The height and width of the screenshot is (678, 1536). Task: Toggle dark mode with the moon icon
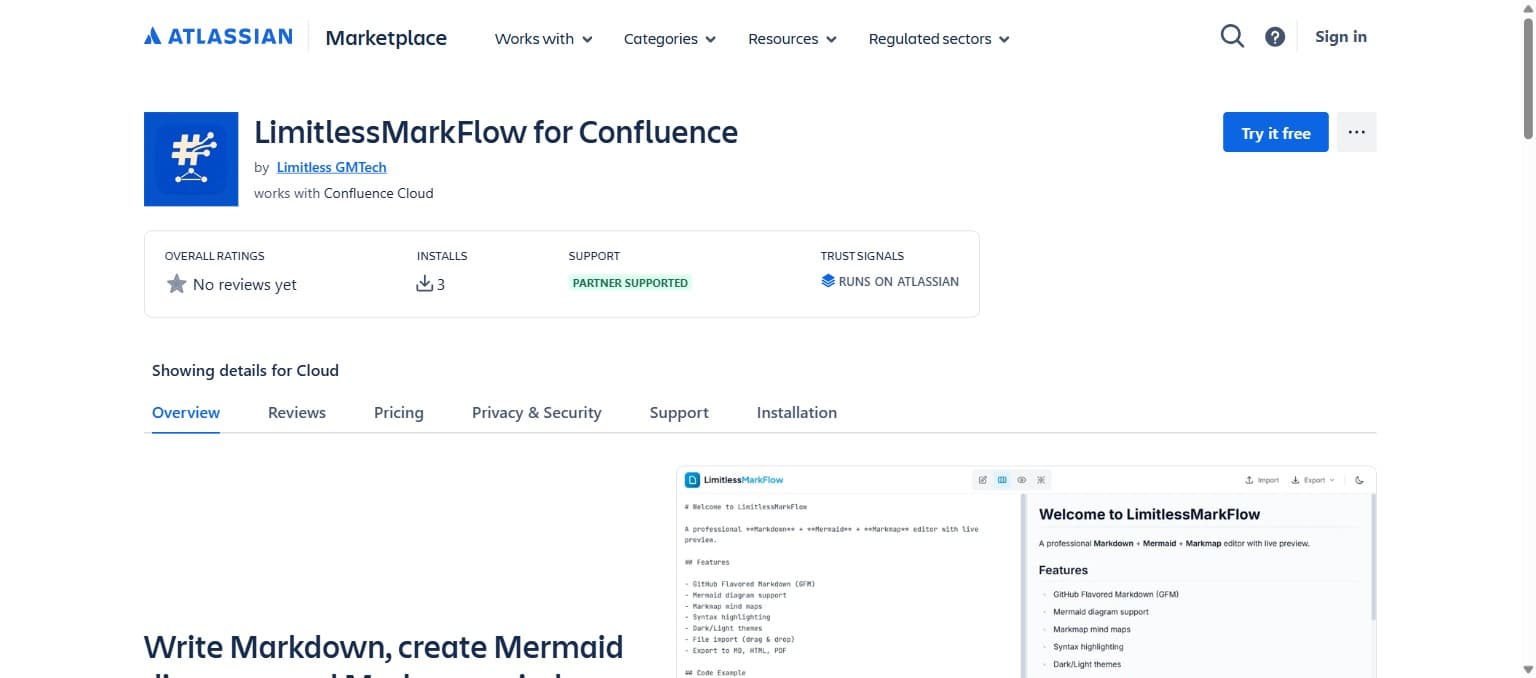[x=1359, y=480]
